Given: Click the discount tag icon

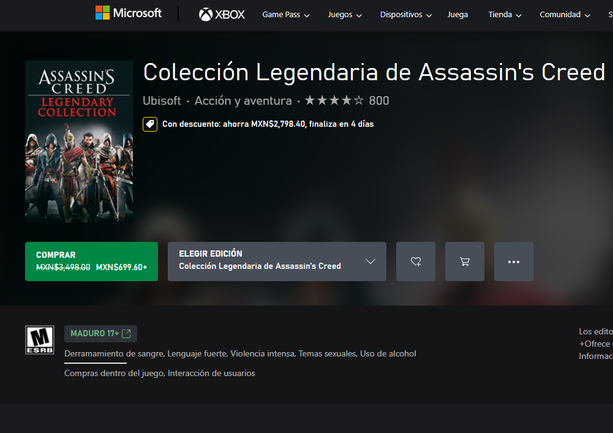Looking at the screenshot, I should point(150,124).
